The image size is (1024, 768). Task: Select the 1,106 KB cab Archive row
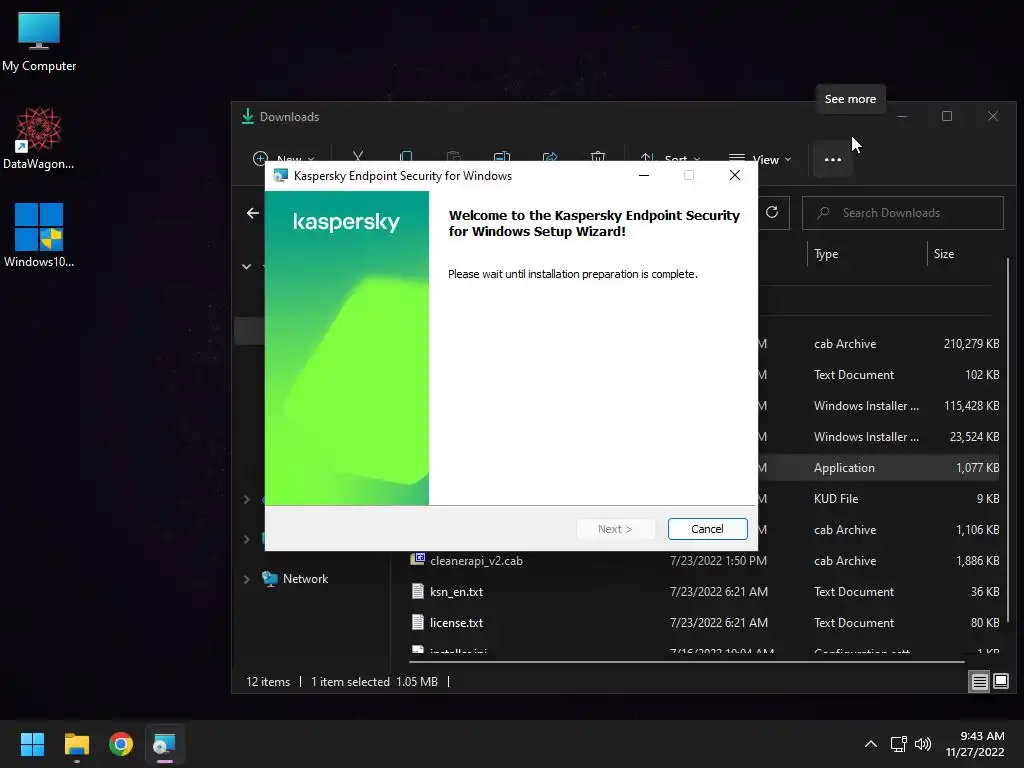[879, 530]
